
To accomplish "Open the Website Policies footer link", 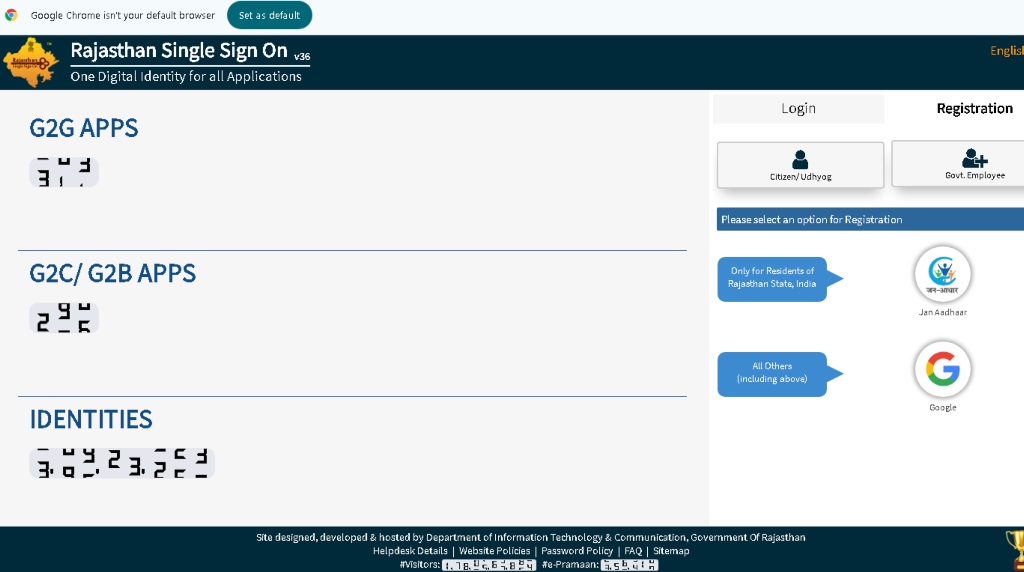I will [494, 551].
